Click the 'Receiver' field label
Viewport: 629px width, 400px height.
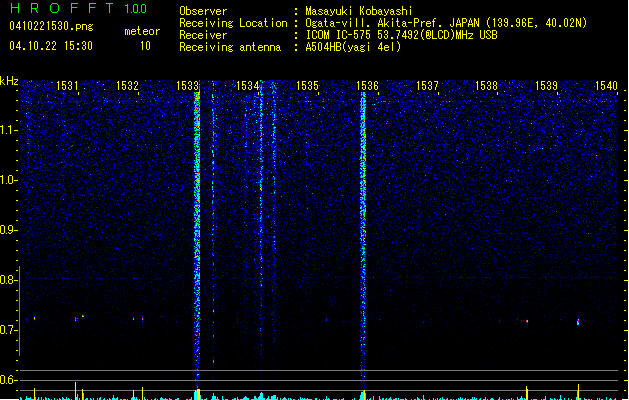pyautogui.click(x=203, y=35)
